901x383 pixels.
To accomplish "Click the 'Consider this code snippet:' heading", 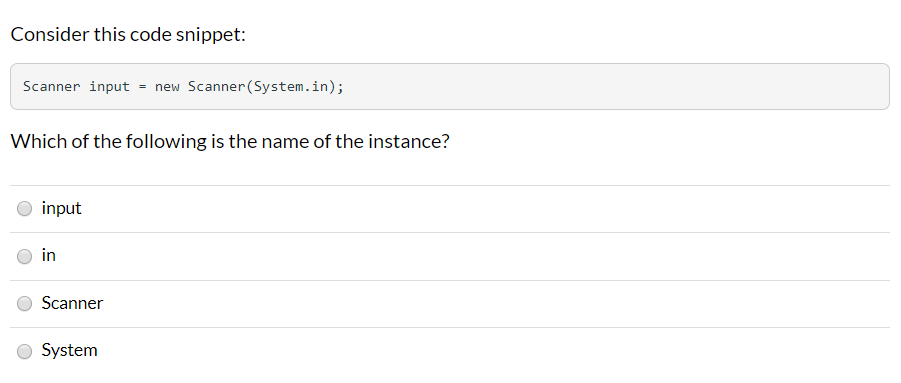I will click(x=128, y=34).
